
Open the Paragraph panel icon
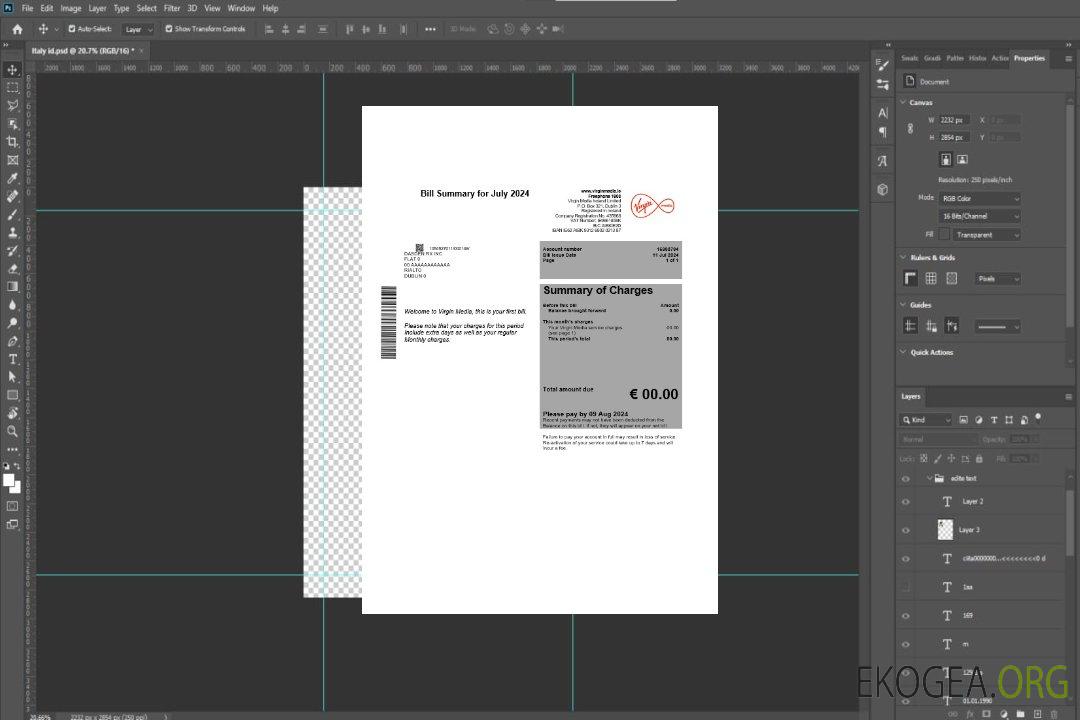click(x=883, y=132)
